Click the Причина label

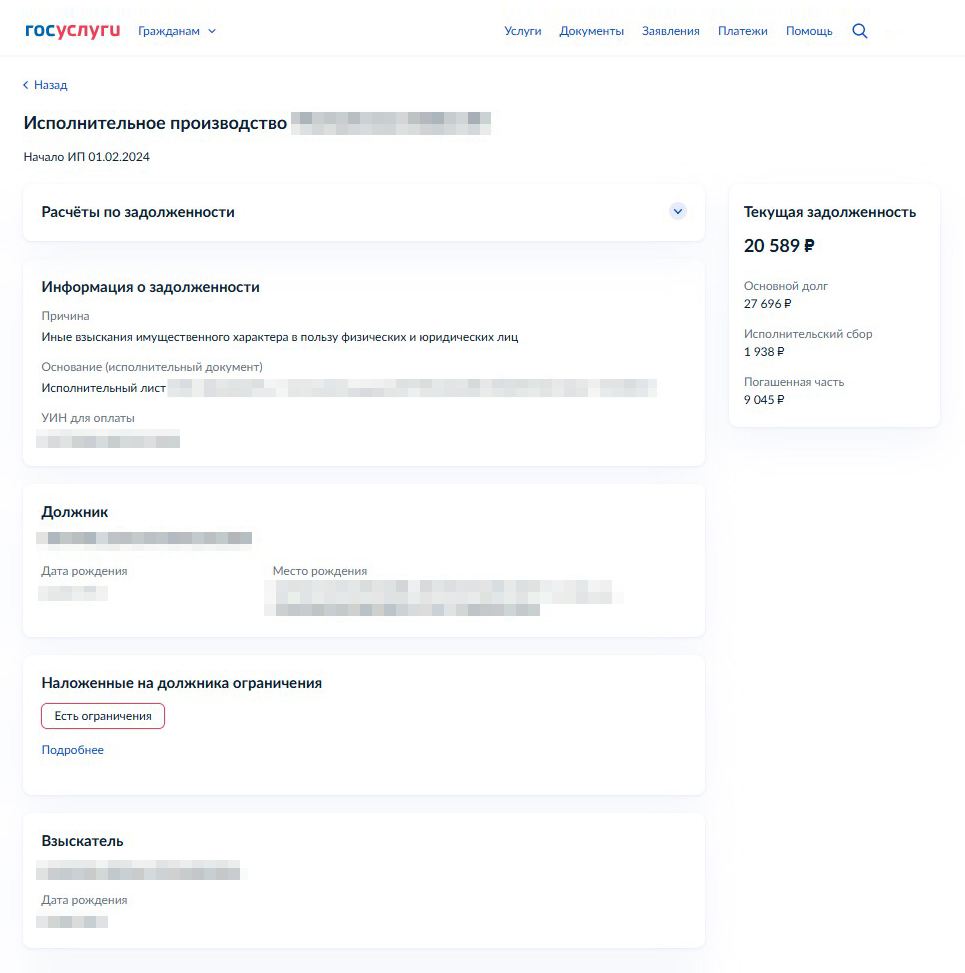[x=65, y=316]
